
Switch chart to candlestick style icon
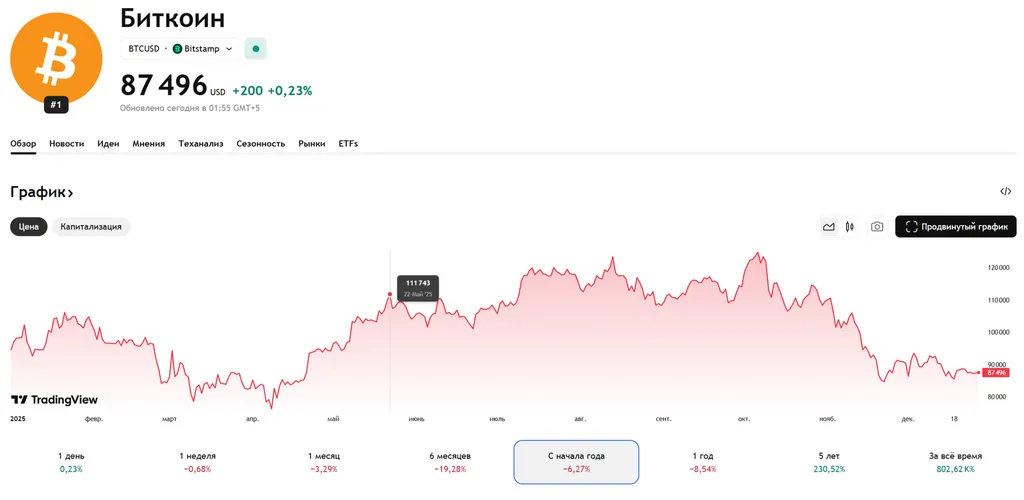click(x=849, y=227)
